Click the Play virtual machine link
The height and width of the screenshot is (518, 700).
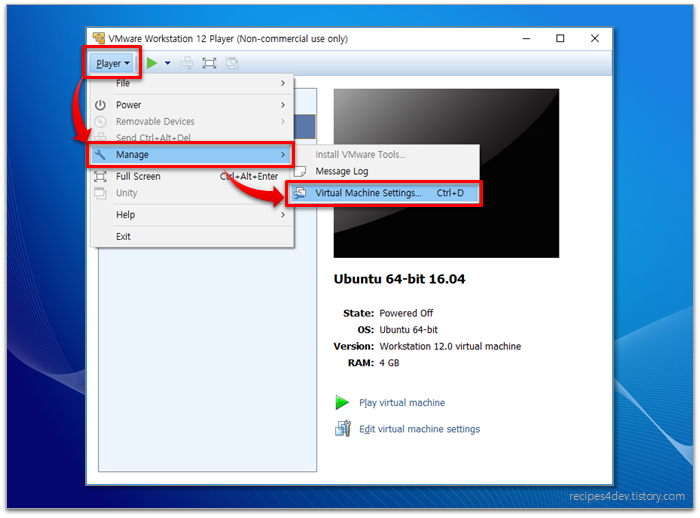[x=402, y=403]
